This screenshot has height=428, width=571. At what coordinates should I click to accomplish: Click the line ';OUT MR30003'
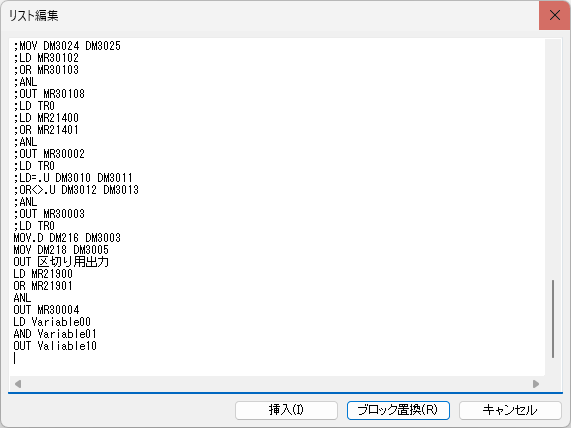click(x=49, y=214)
